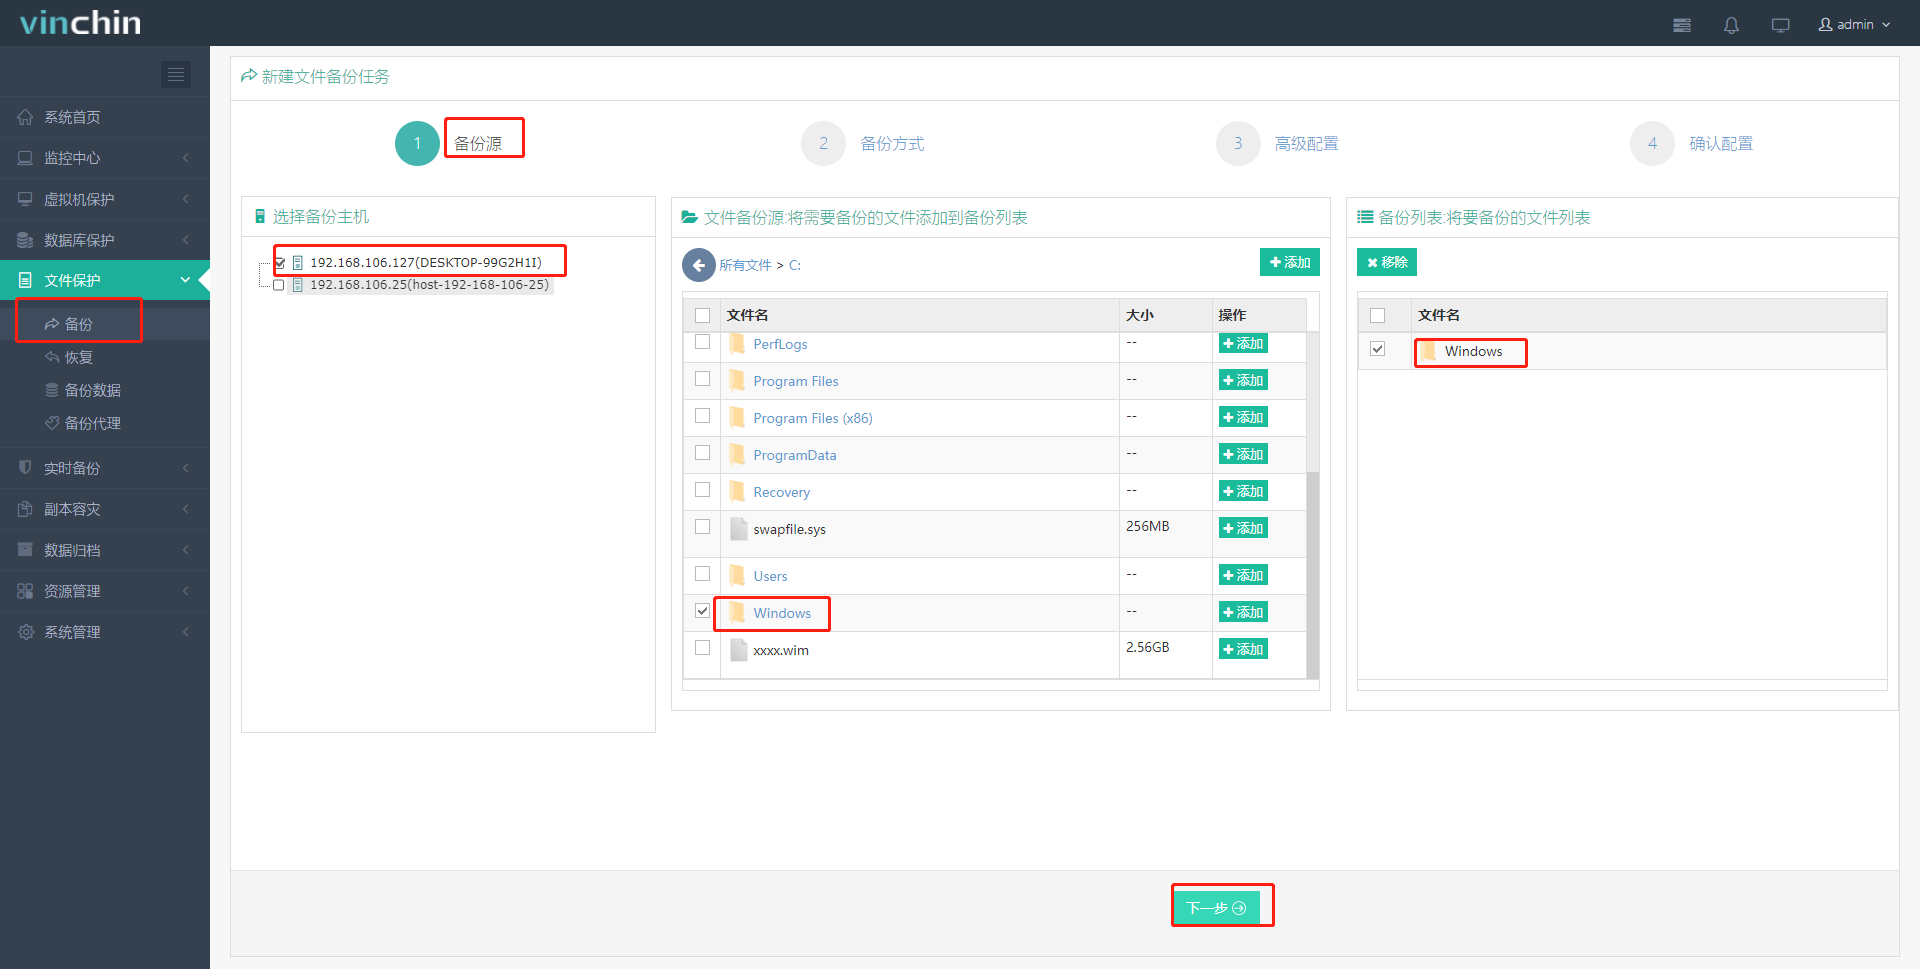1920x969 pixels.
Task: Open the Program Files folder
Action: pos(796,381)
